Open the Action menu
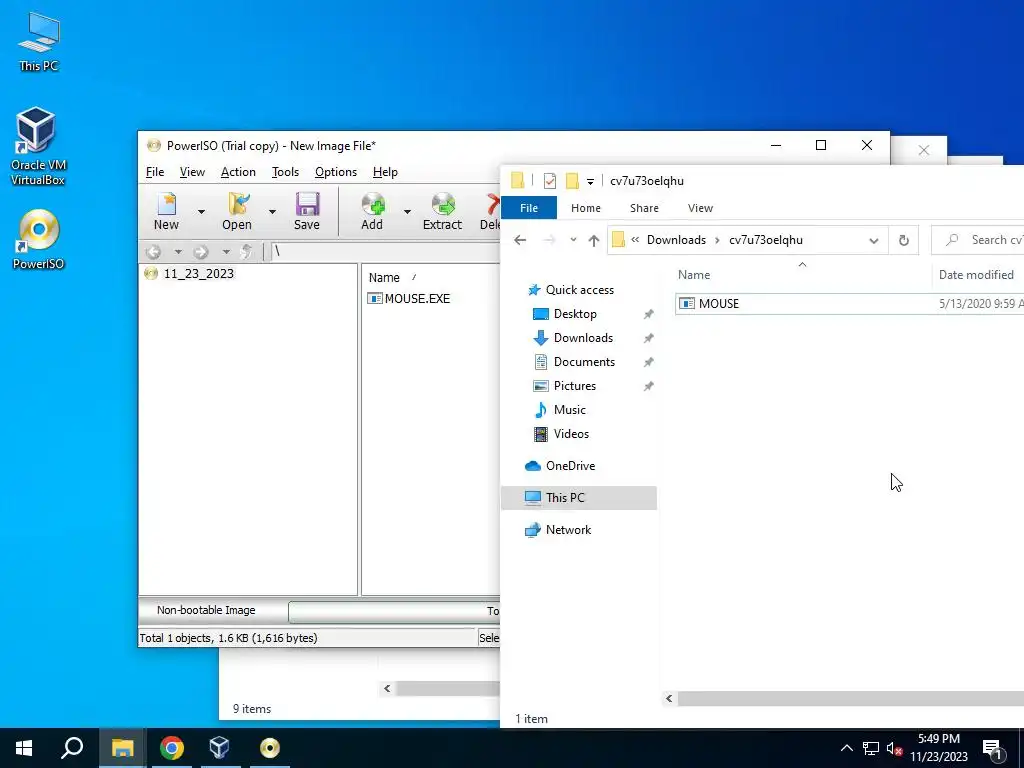This screenshot has height=768, width=1024. click(238, 172)
